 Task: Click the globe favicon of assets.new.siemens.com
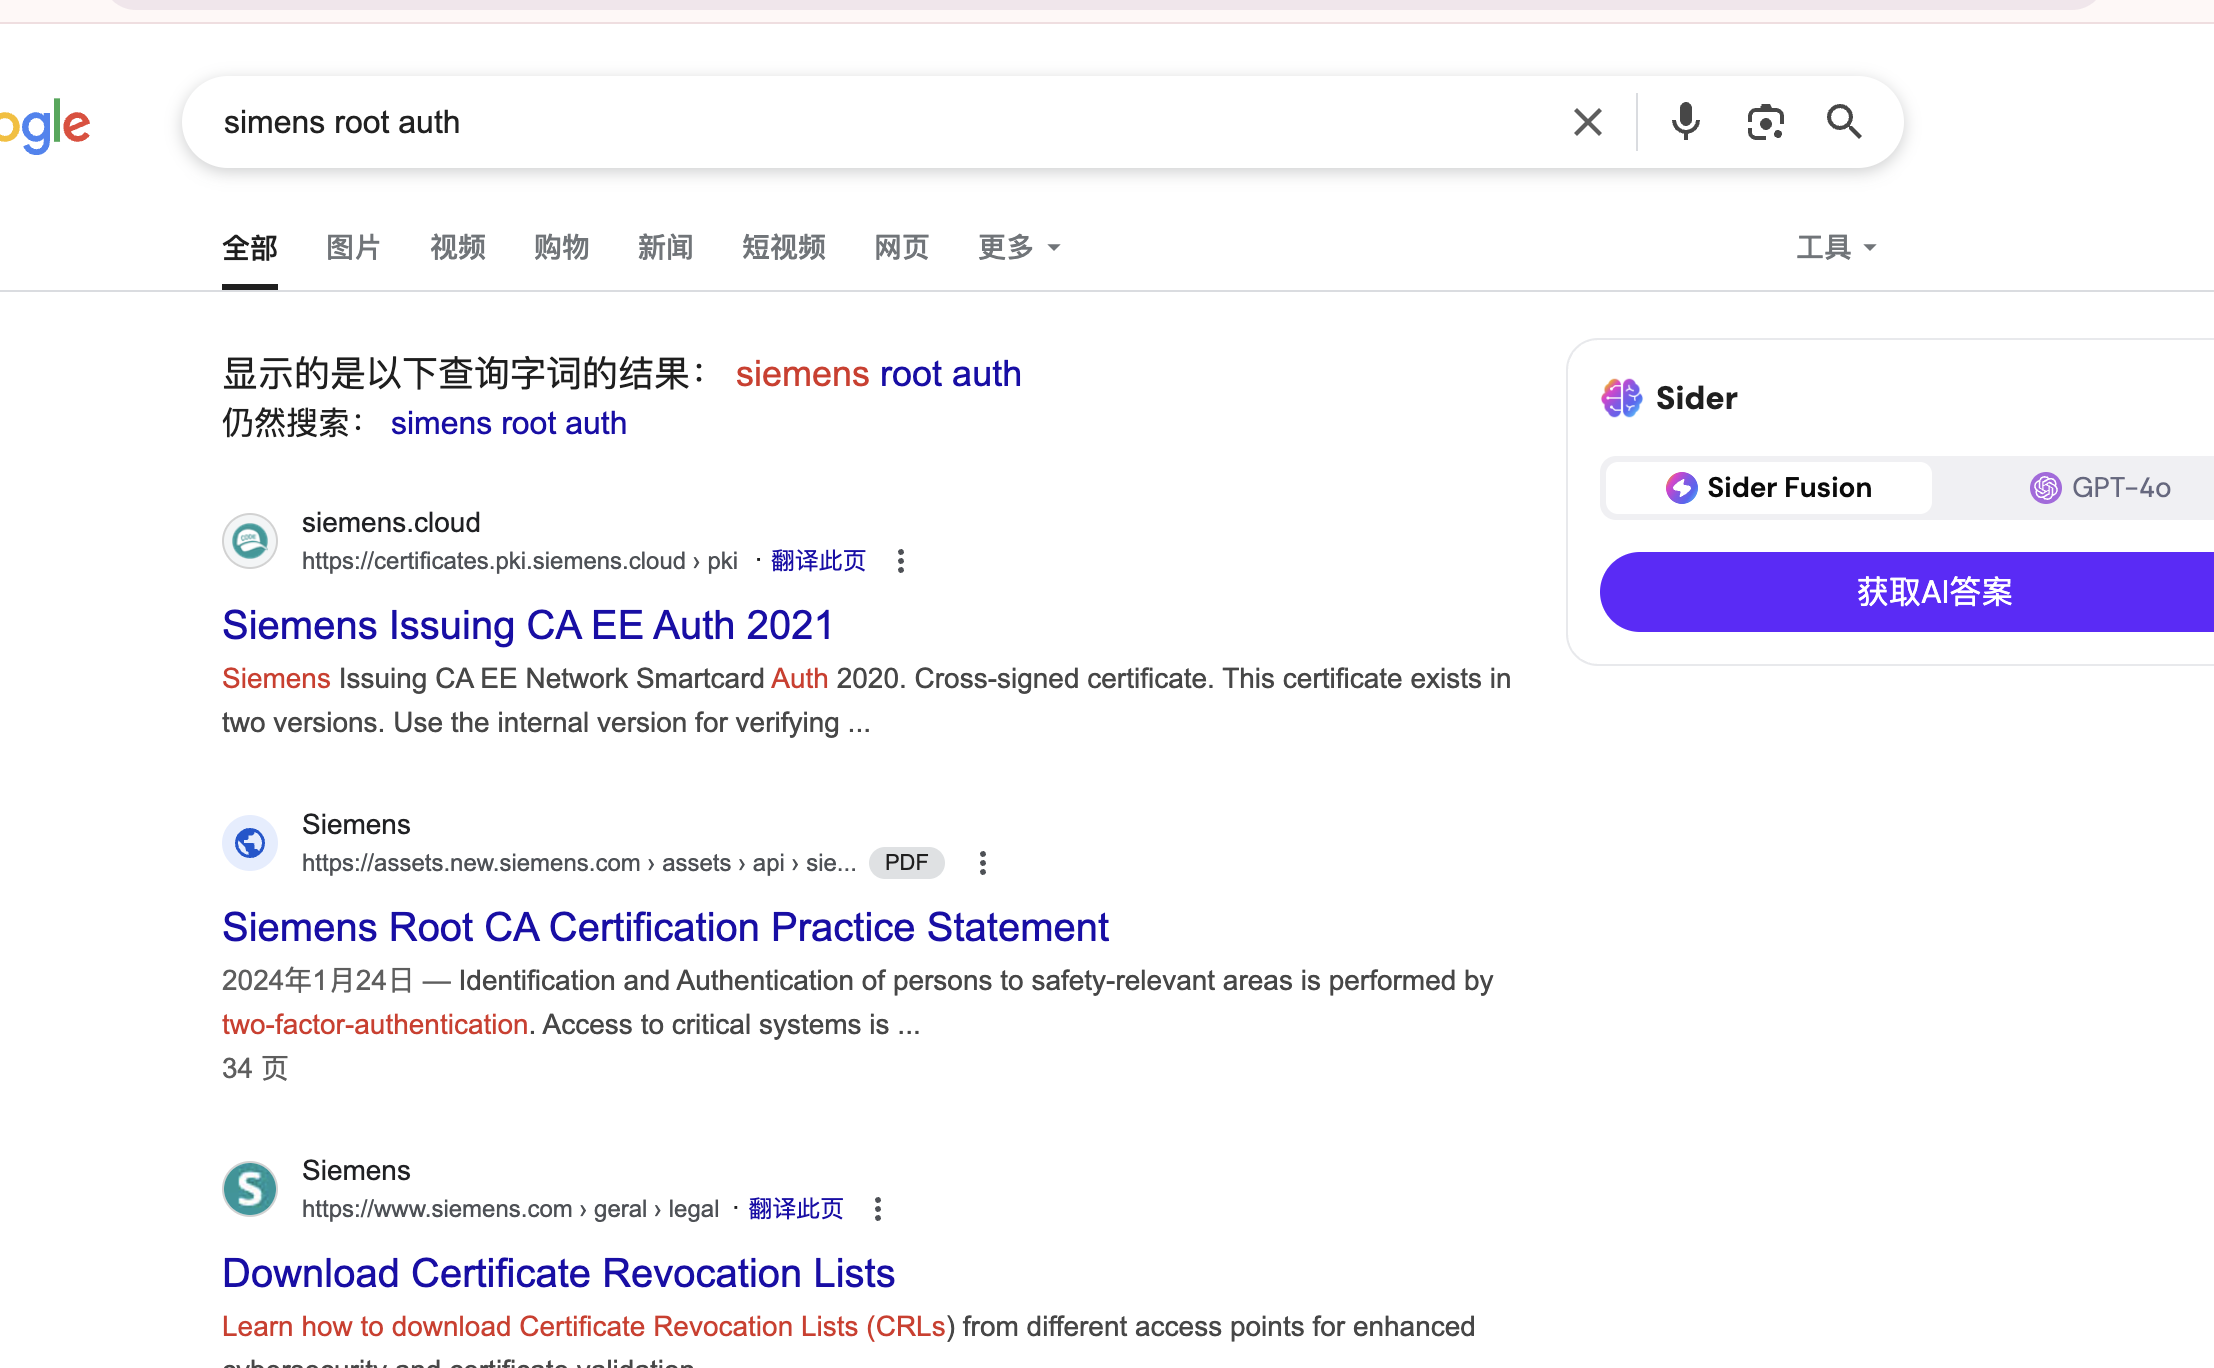pyautogui.click(x=250, y=843)
